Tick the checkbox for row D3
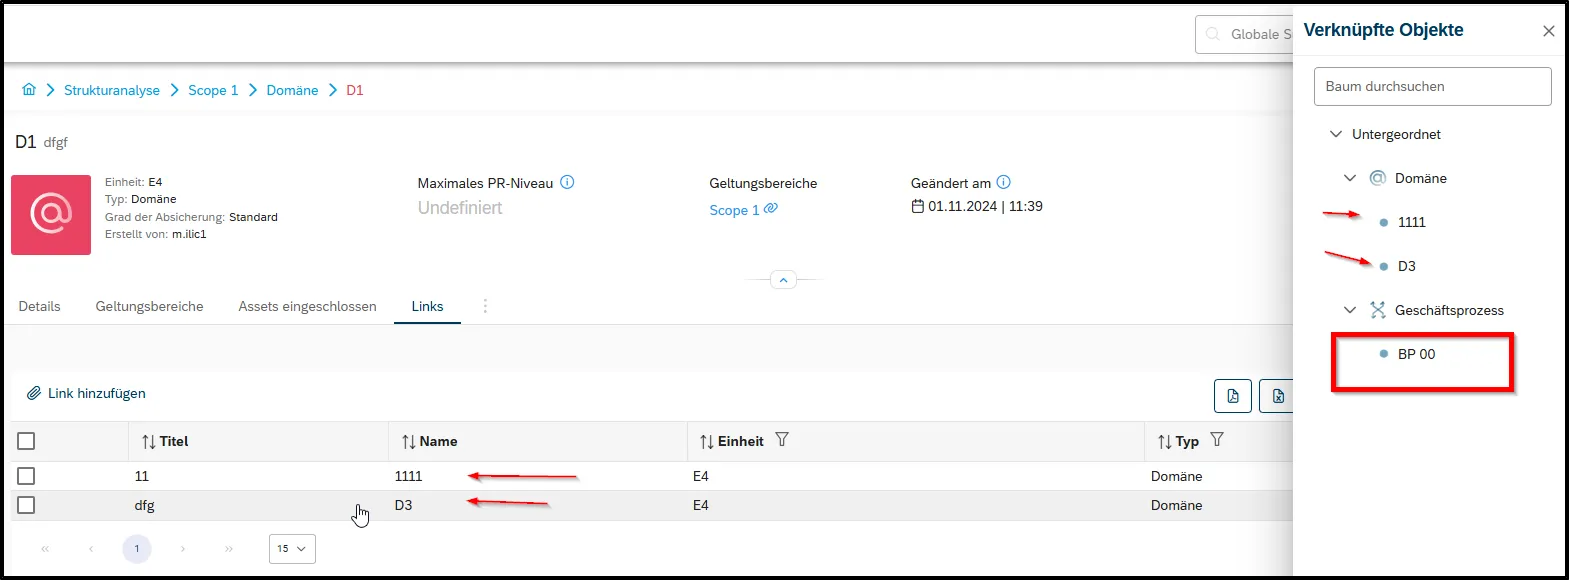The width and height of the screenshot is (1569, 580). [x=26, y=505]
